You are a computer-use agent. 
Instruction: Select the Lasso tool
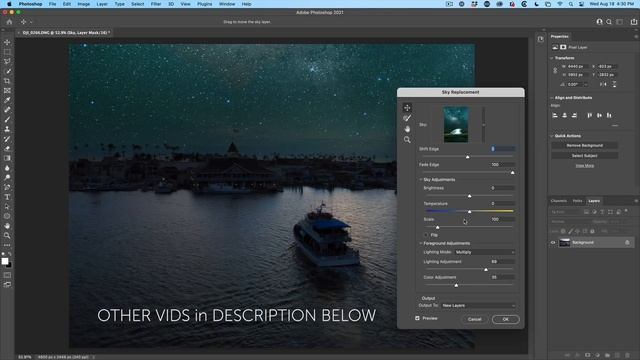click(7, 62)
